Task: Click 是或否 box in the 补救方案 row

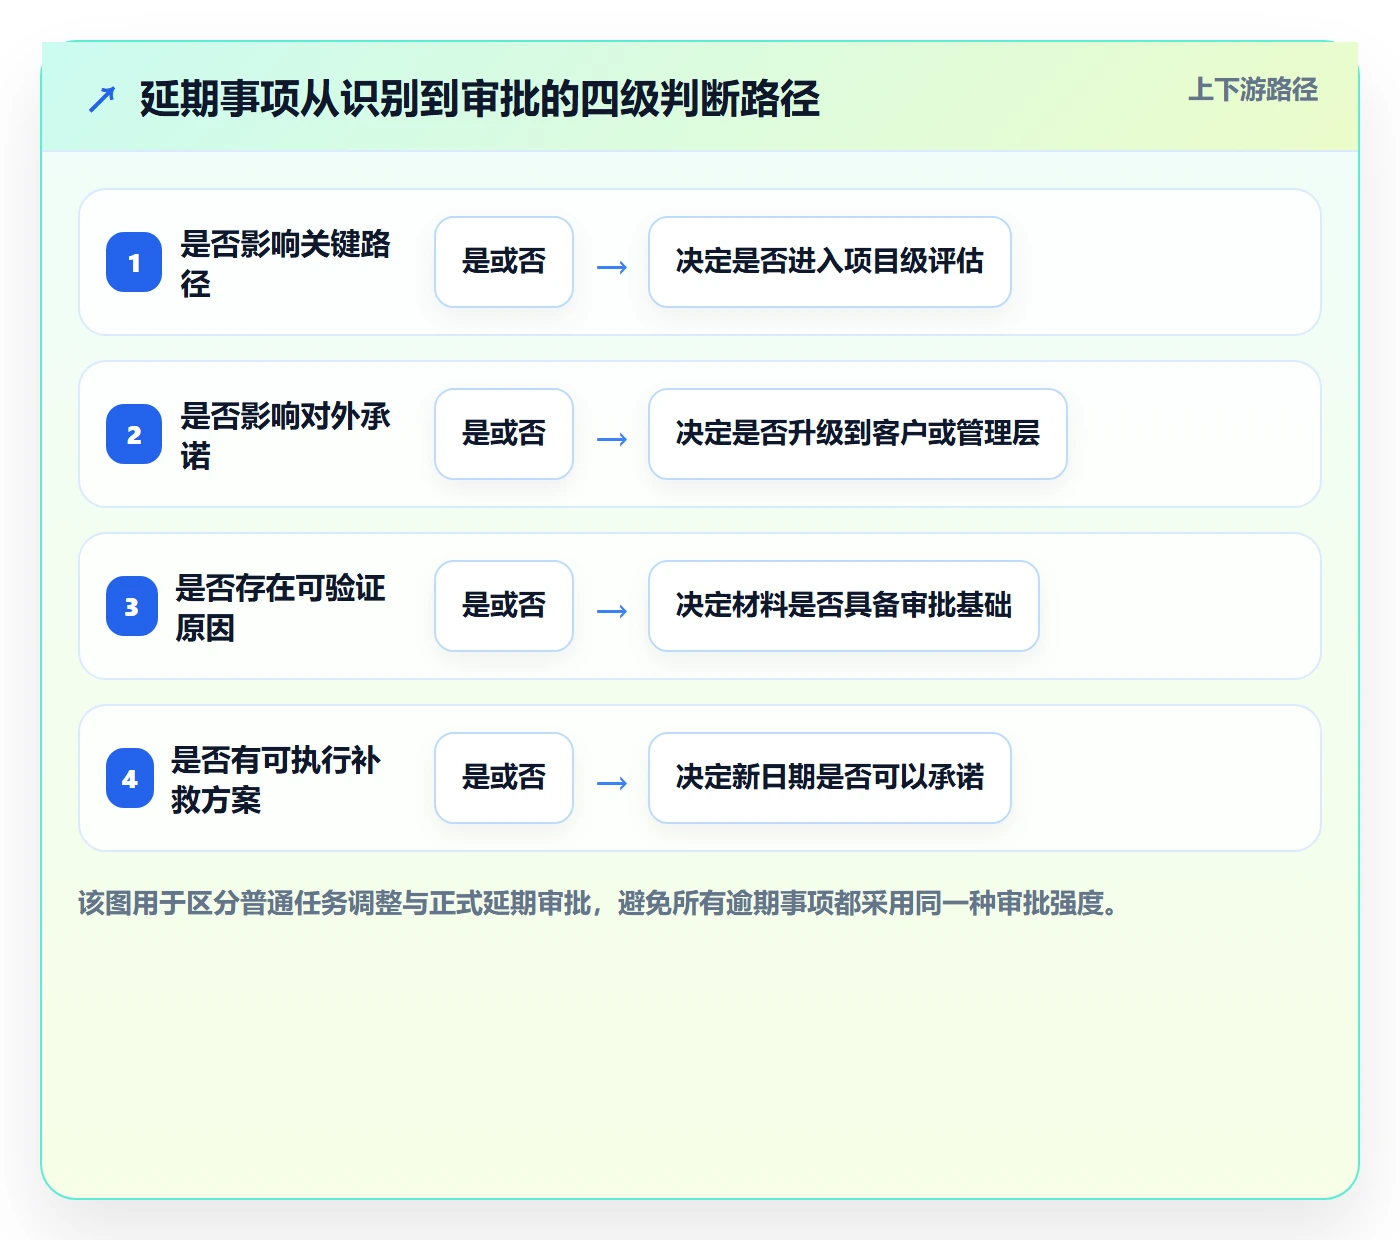Action: pos(504,778)
